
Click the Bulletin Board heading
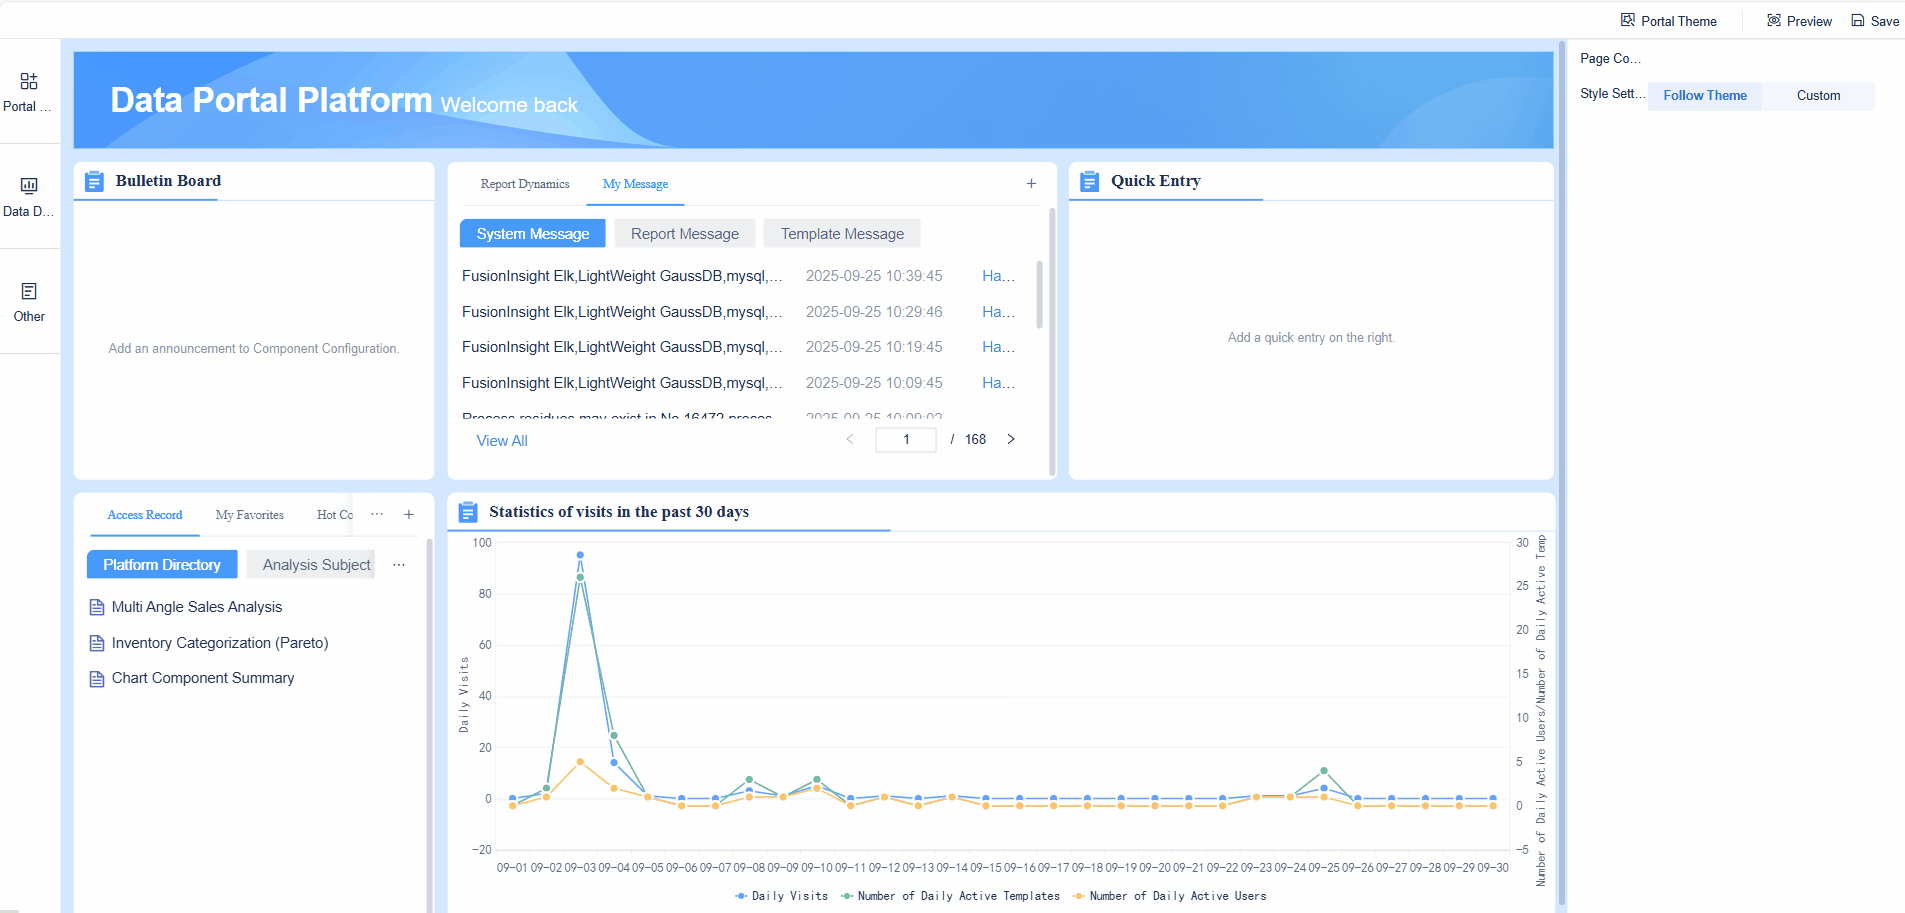coord(168,181)
